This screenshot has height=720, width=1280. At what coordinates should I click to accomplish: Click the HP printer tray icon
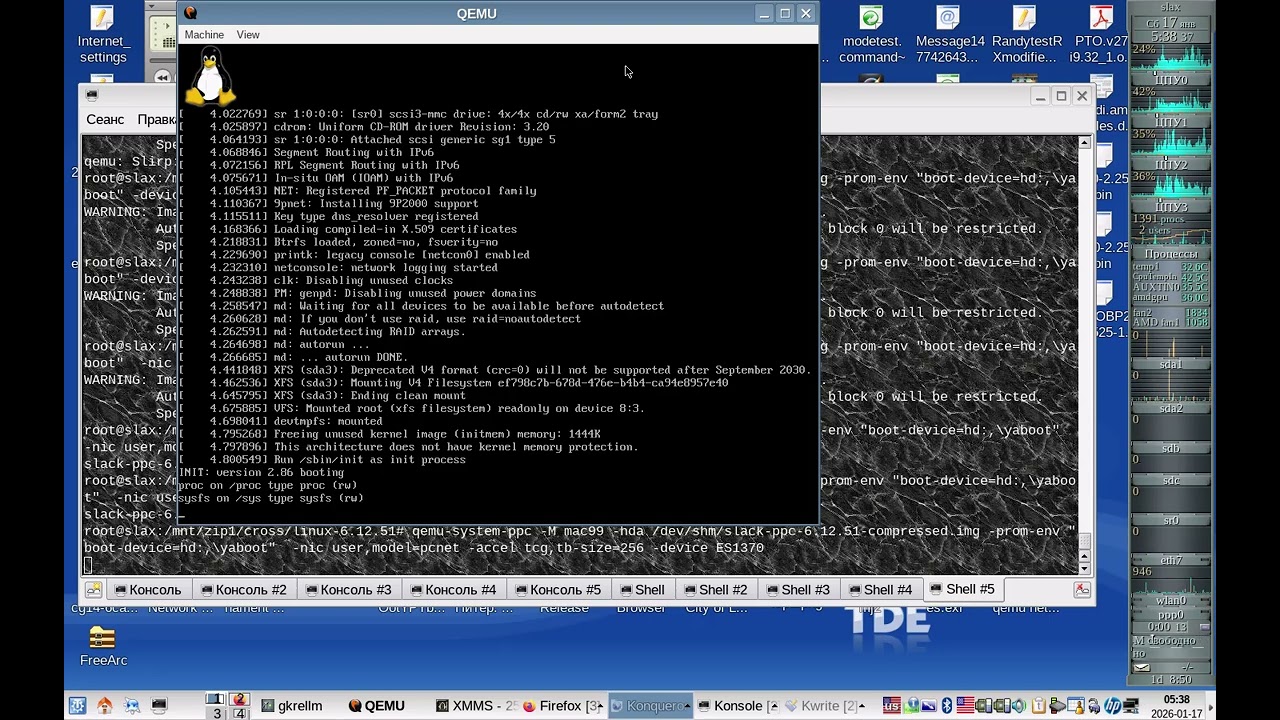click(1113, 706)
